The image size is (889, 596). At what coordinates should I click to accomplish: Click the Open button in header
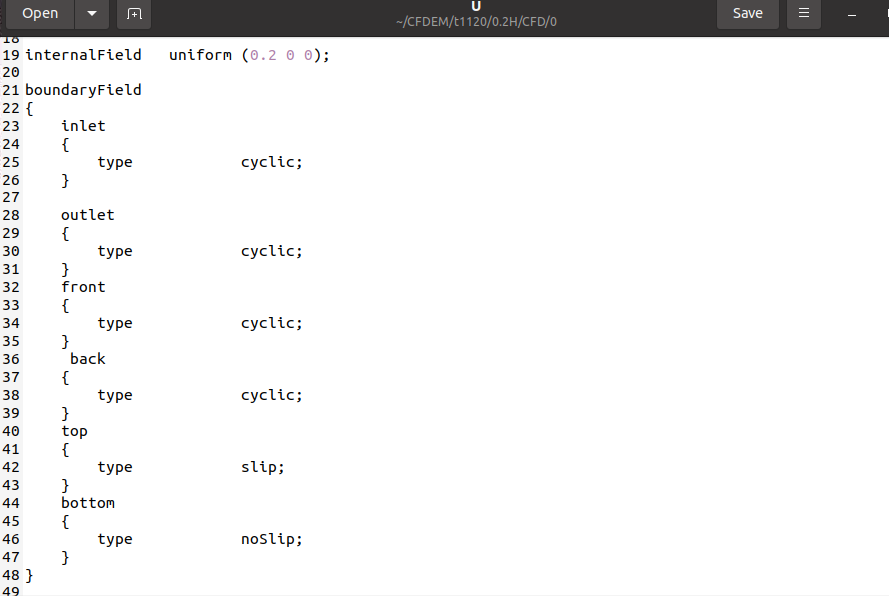pyautogui.click(x=40, y=14)
